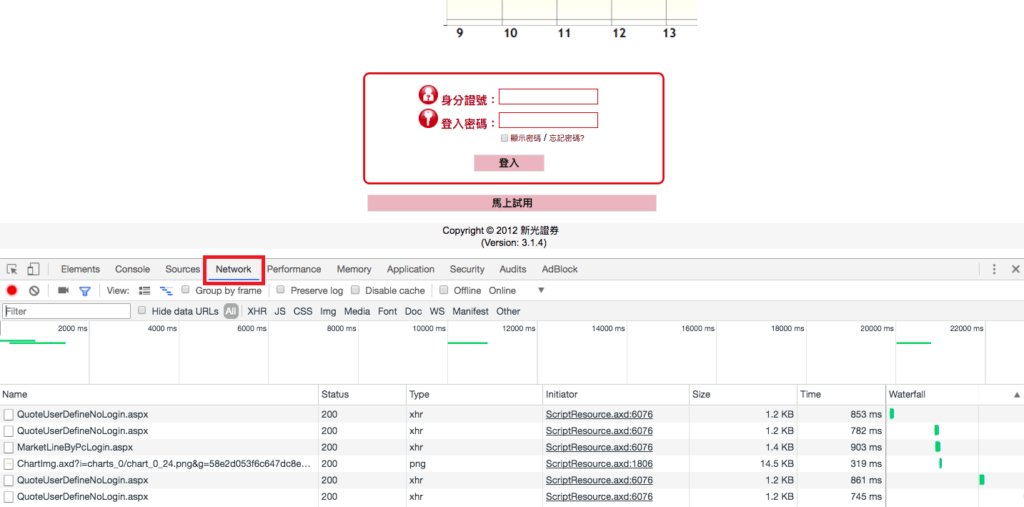Filter requests by Other
Viewport: 1024px width, 507px height.
click(x=508, y=312)
